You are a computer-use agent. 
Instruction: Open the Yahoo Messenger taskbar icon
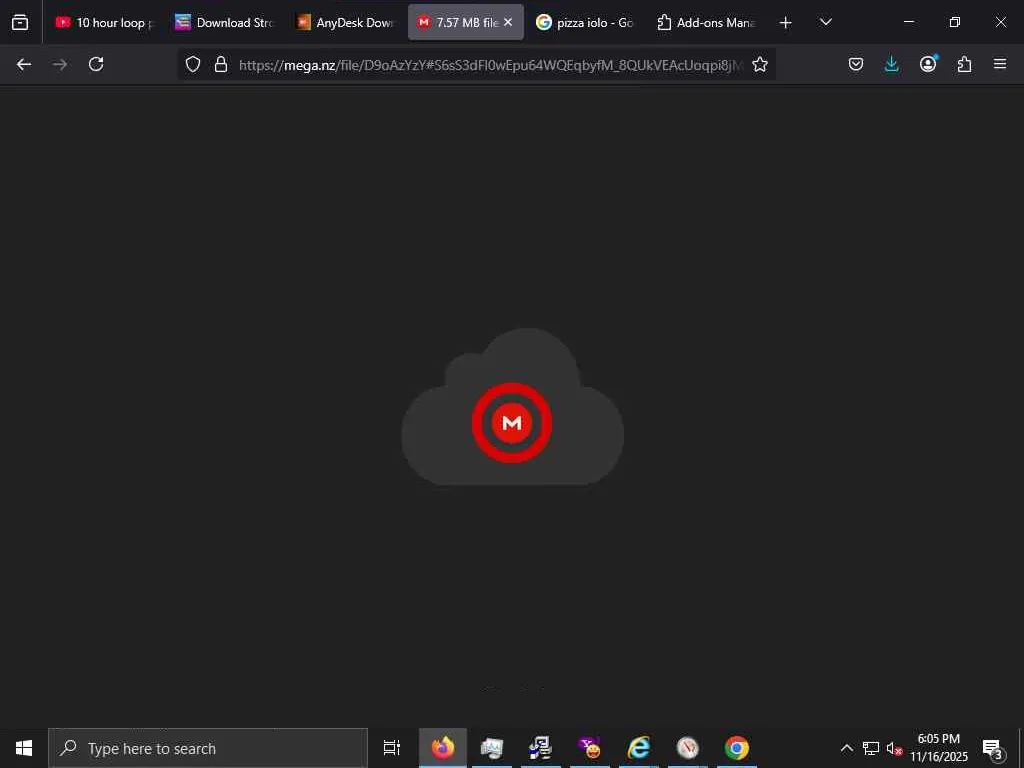[590, 748]
